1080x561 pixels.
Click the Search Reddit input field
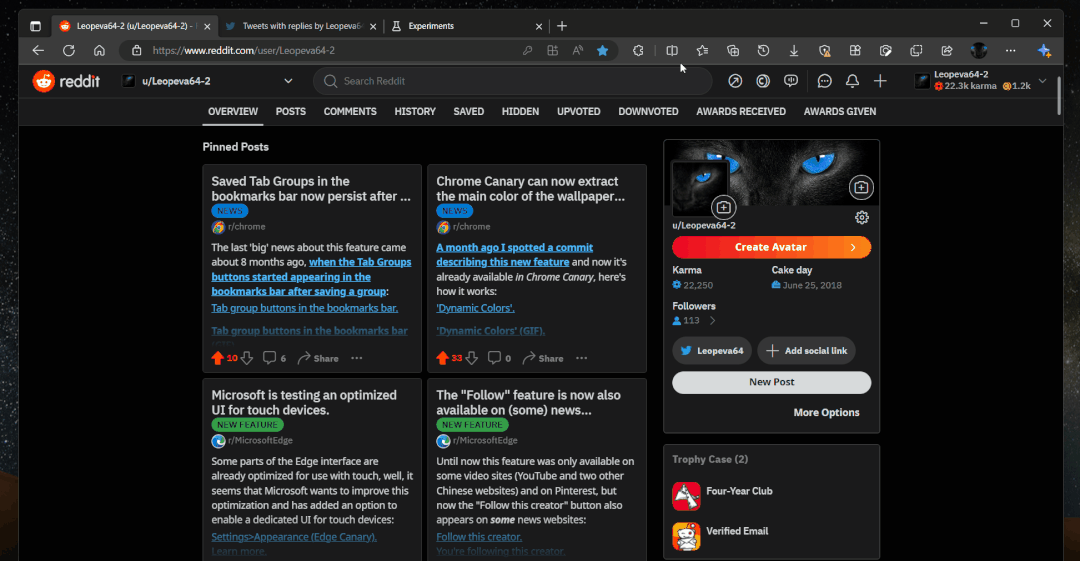[520, 81]
